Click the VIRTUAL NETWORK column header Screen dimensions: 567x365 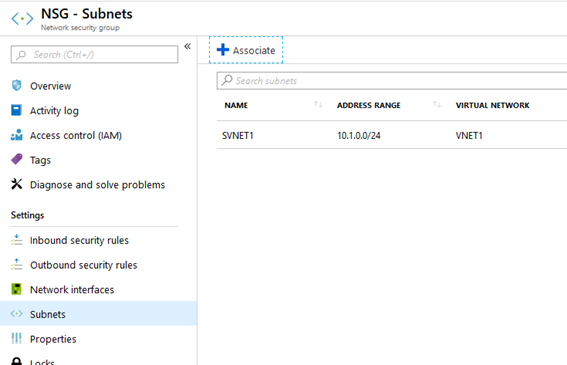493,105
